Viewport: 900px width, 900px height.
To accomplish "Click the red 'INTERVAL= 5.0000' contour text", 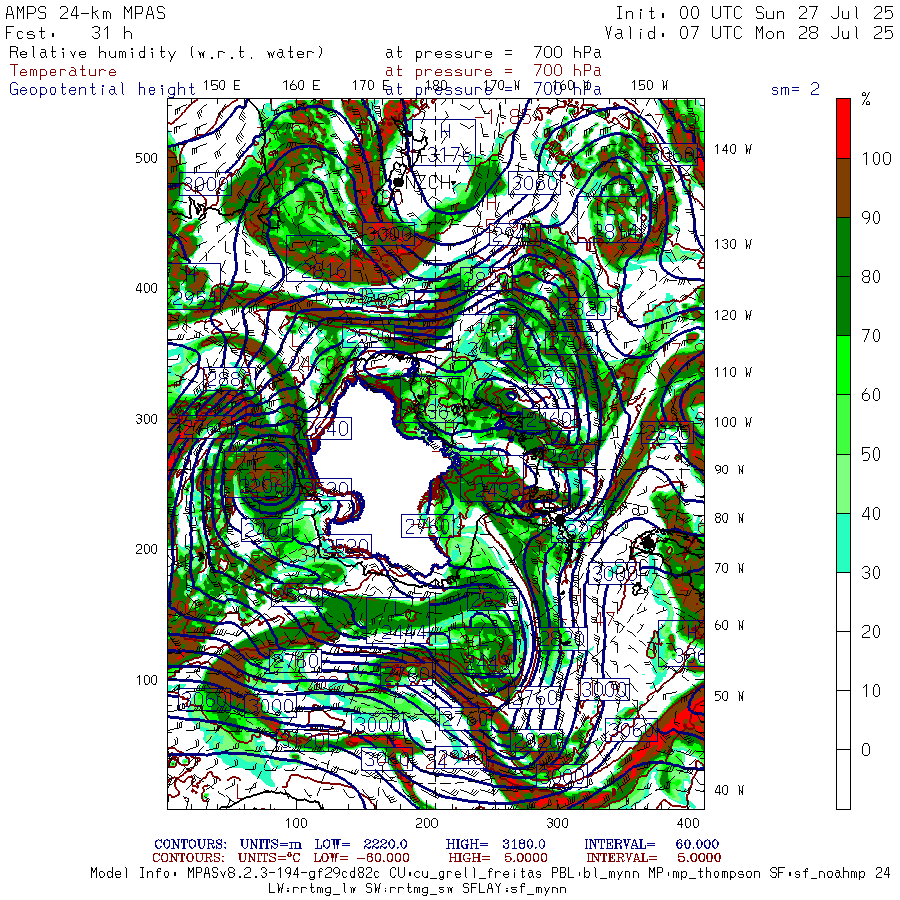I will tap(653, 858).
